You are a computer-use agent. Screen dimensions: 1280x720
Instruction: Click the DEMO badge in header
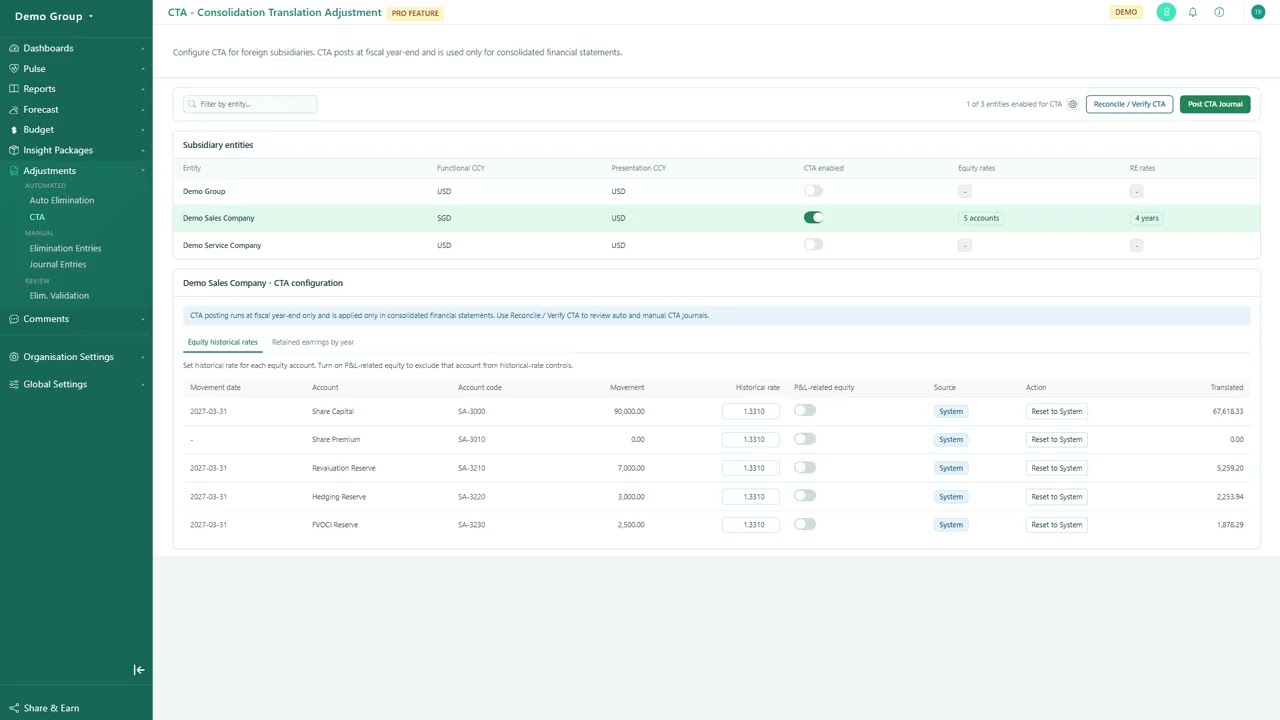pos(1126,12)
